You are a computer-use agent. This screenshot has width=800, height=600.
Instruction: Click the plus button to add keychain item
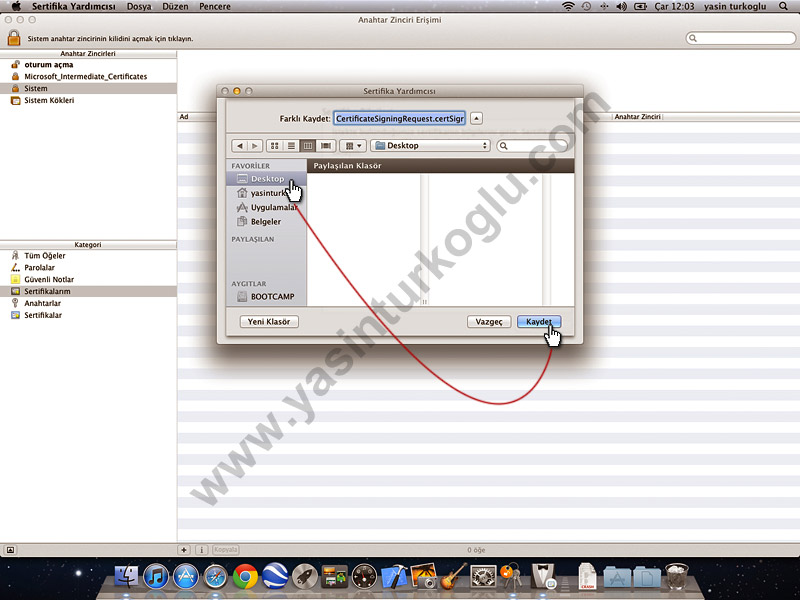tap(184, 549)
